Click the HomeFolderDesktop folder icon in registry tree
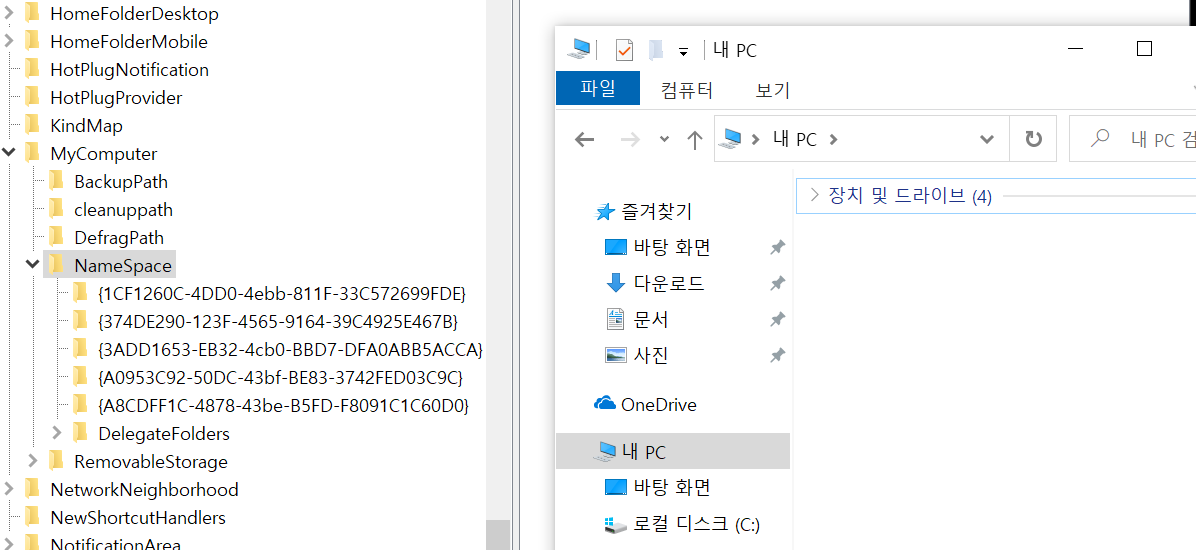This screenshot has width=1196, height=550. click(32, 13)
